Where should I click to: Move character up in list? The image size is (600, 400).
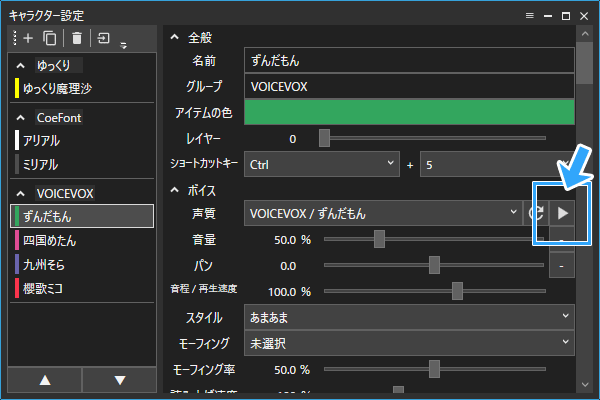point(45,380)
